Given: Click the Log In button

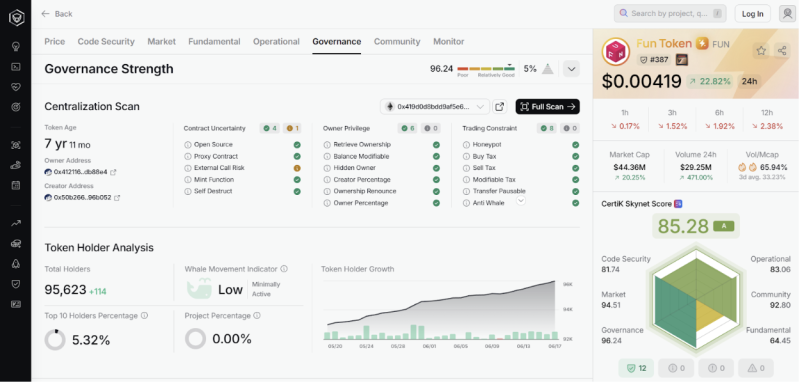Looking at the screenshot, I should coord(753,14).
